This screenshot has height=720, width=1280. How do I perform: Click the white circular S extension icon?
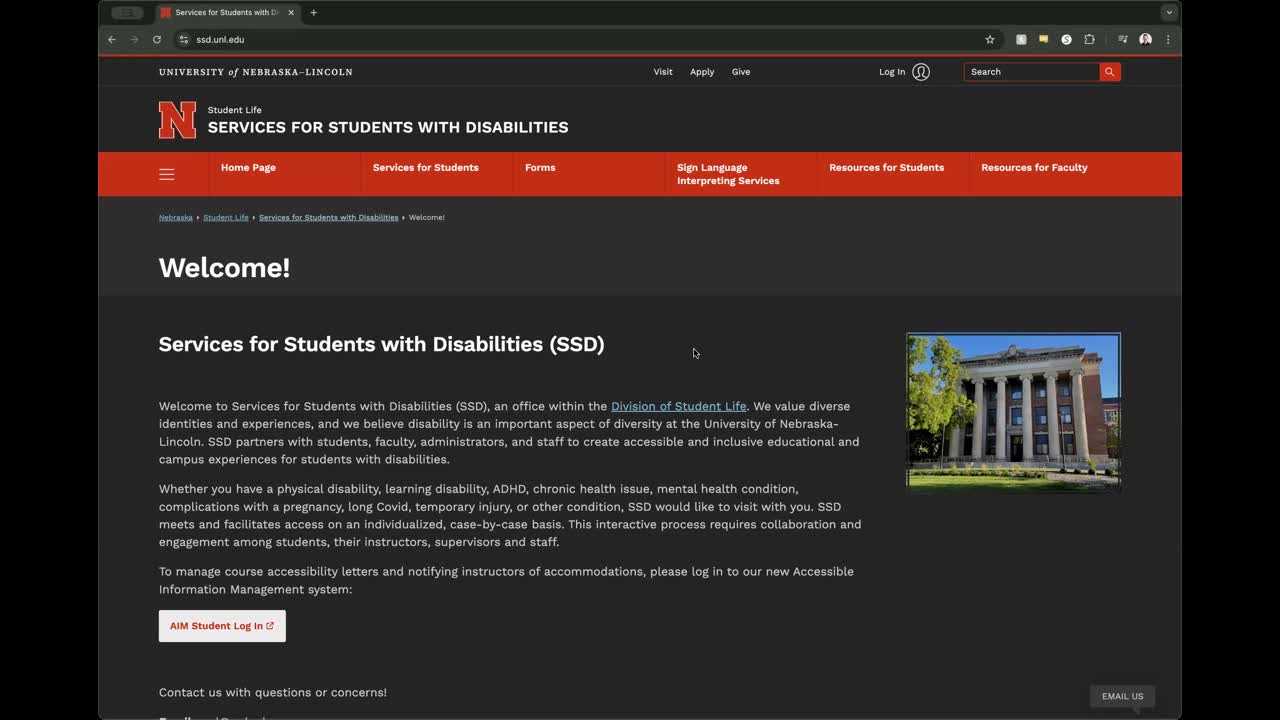coord(1066,40)
